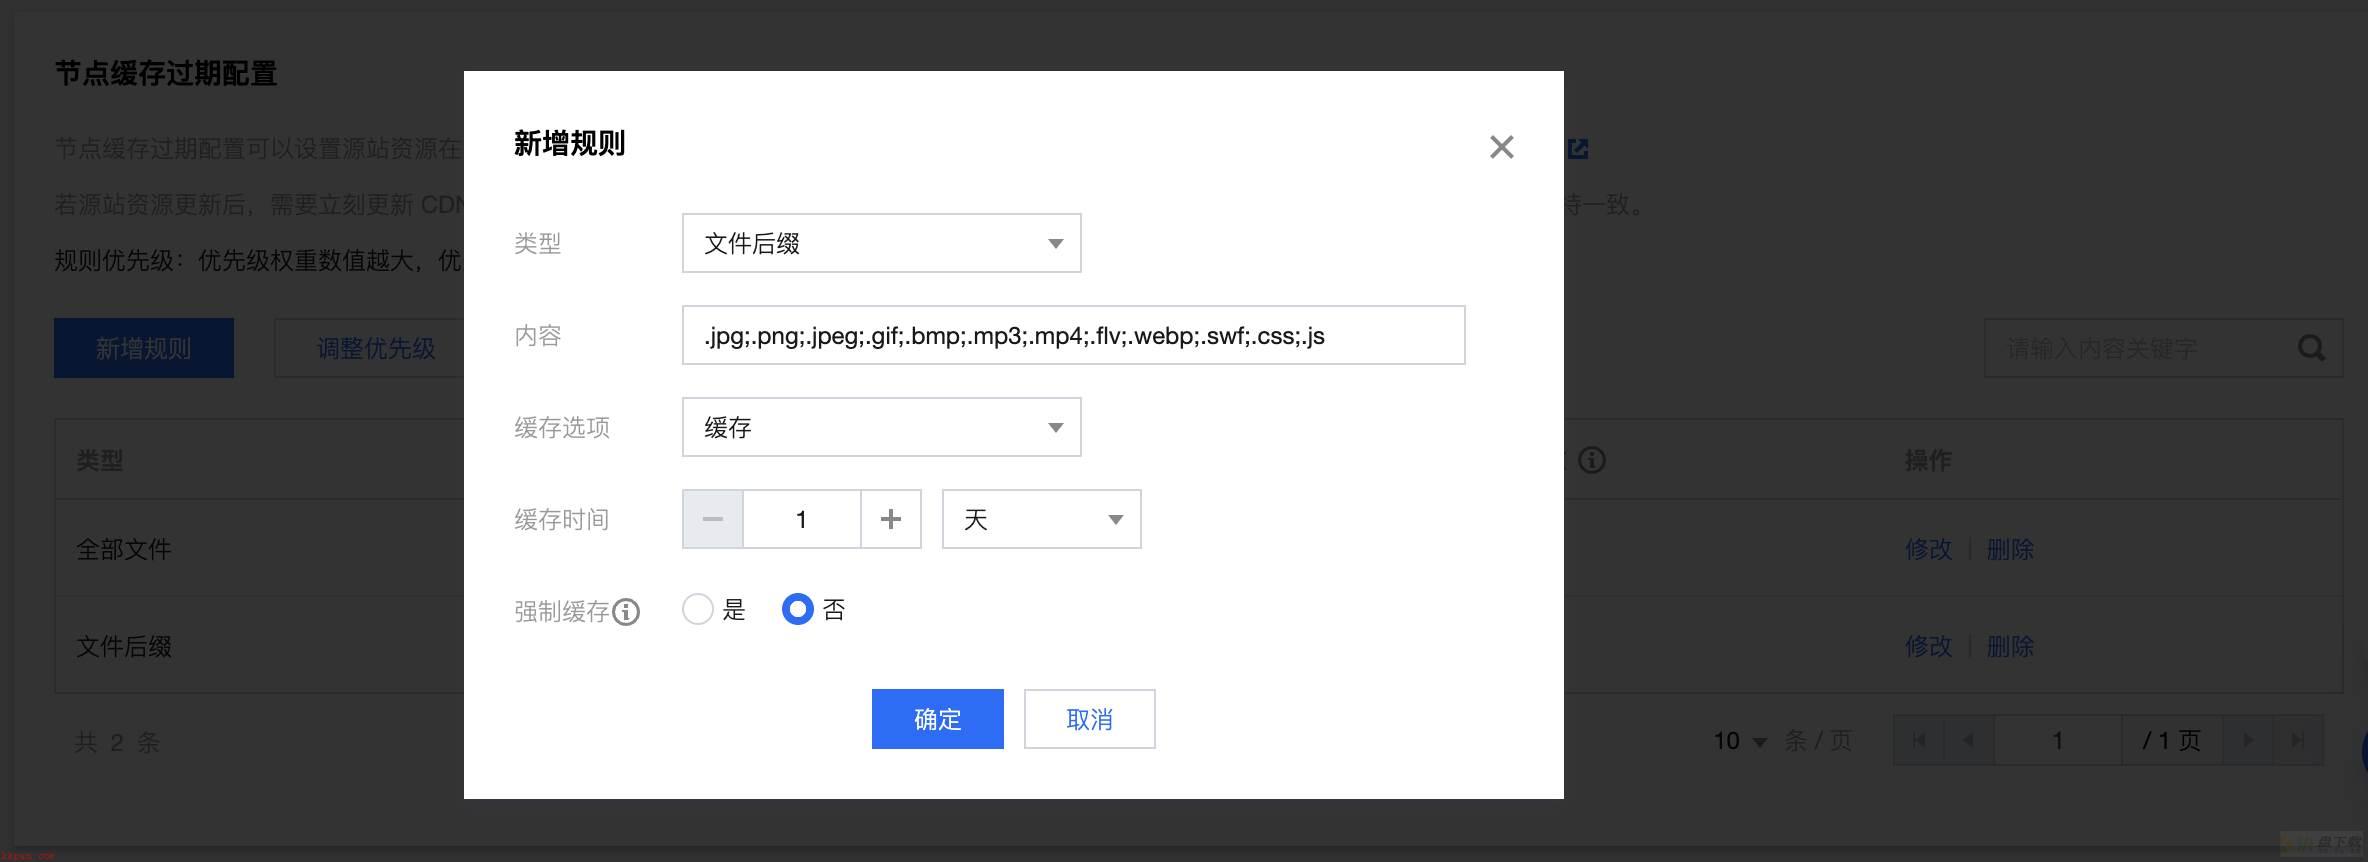Open the 10 条/页 page size dropdown

tap(1740, 741)
